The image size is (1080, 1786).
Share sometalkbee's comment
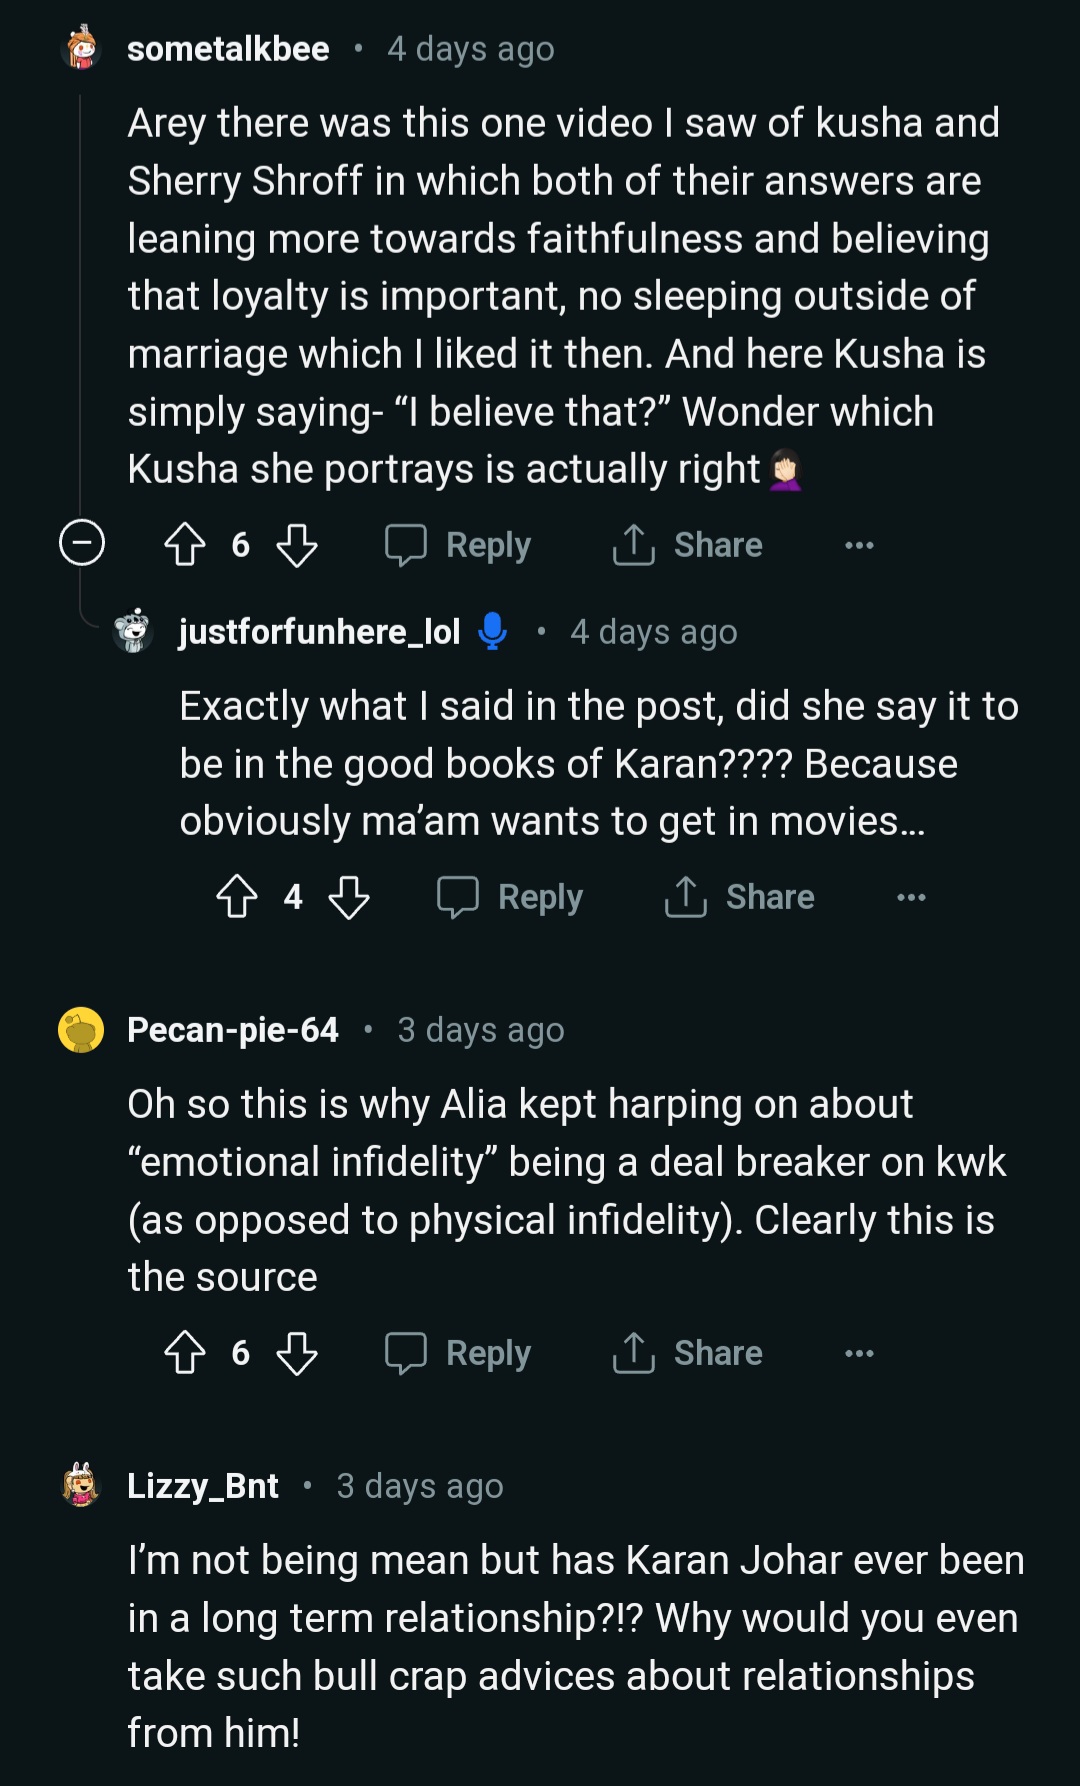click(x=688, y=545)
